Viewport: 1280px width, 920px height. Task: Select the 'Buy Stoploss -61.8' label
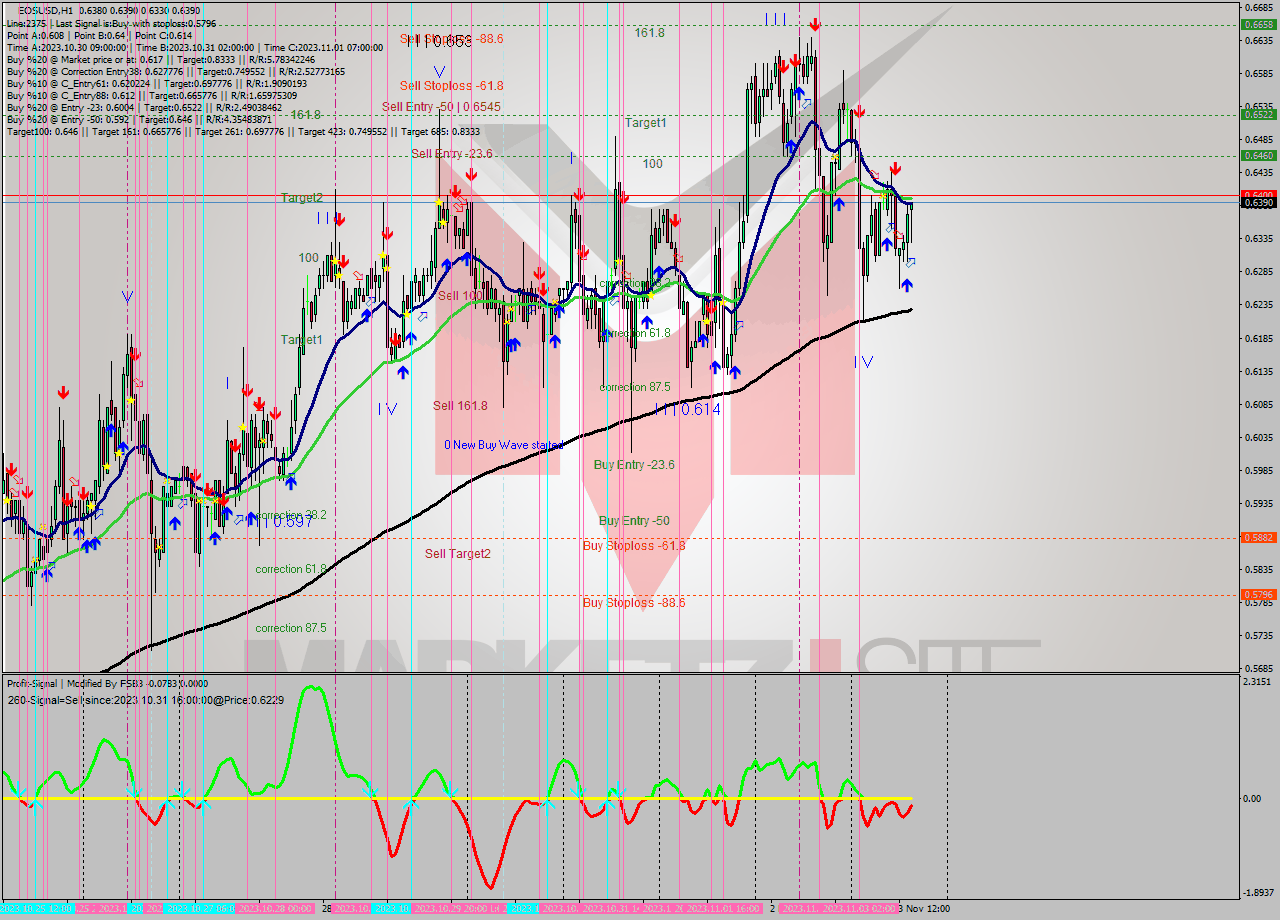coord(634,545)
